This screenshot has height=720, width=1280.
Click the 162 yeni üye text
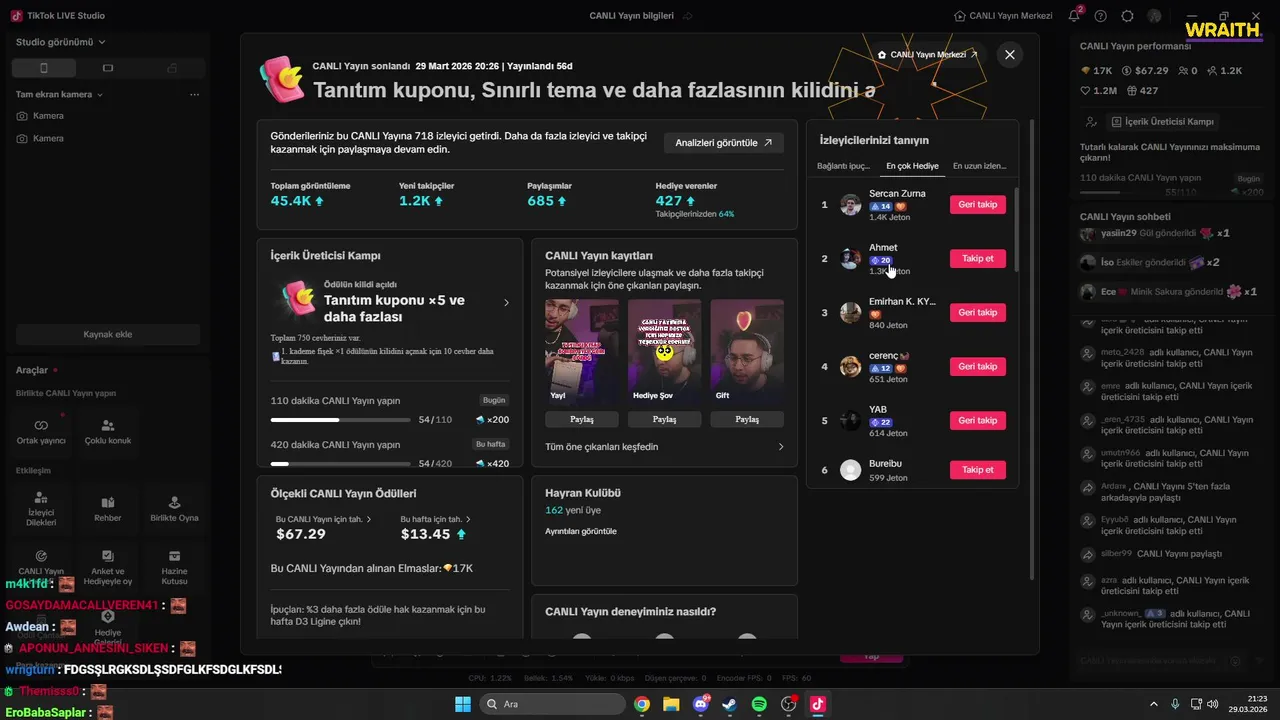pyautogui.click(x=574, y=510)
